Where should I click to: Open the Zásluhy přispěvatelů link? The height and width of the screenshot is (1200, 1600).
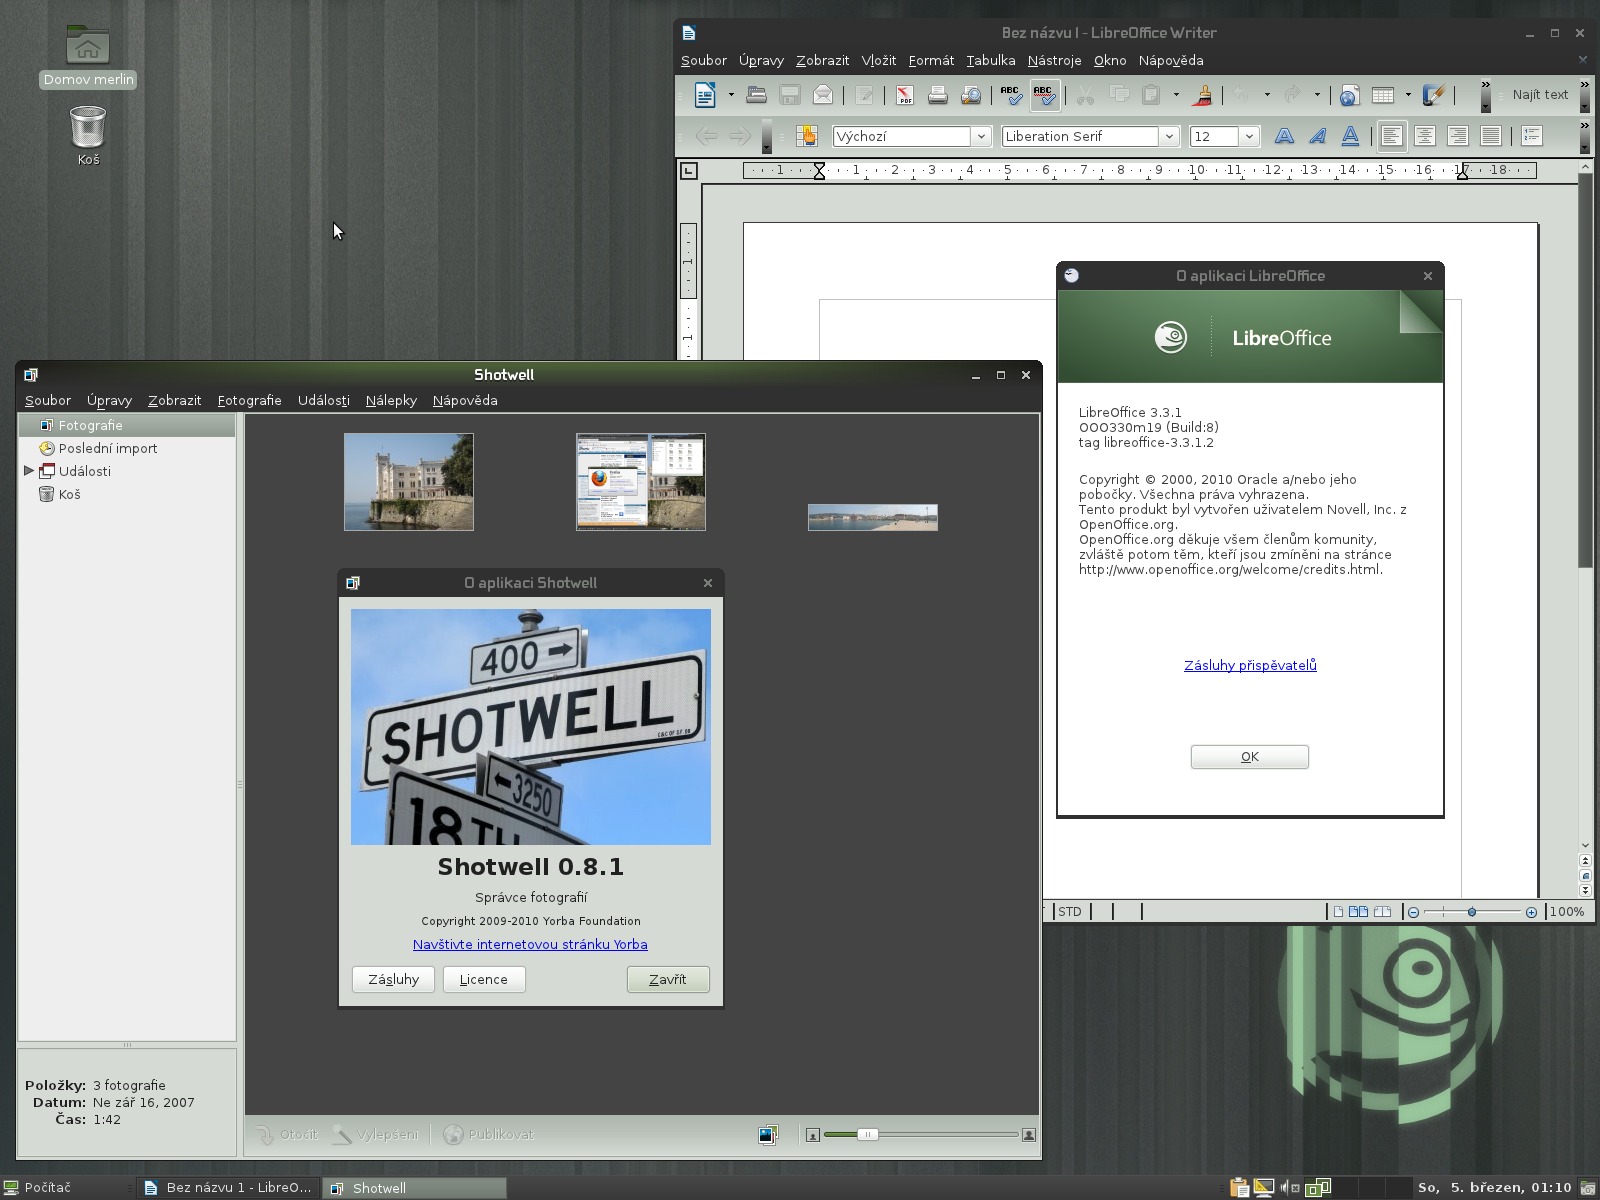coord(1250,665)
